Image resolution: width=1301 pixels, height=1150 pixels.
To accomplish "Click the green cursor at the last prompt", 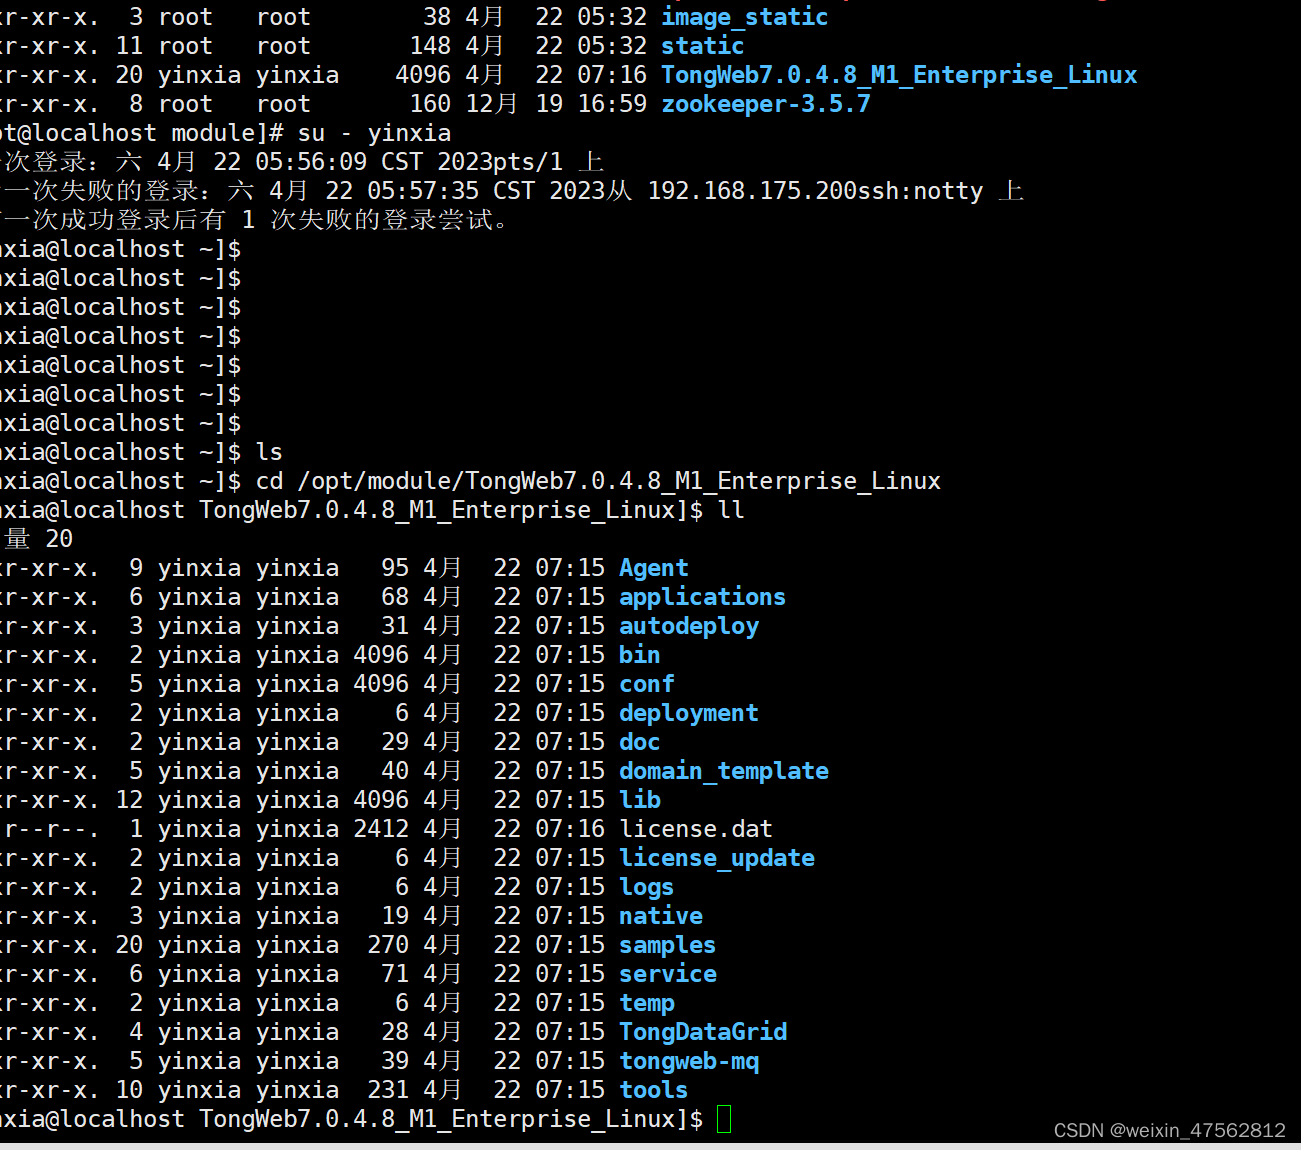I will pyautogui.click(x=724, y=1119).
